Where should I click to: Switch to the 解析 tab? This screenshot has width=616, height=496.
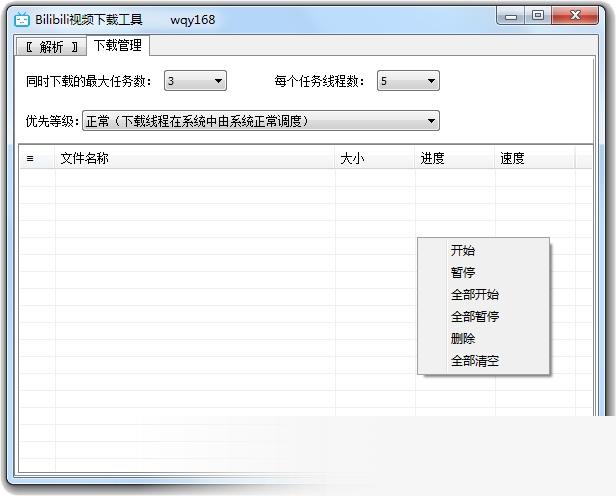click(51, 47)
